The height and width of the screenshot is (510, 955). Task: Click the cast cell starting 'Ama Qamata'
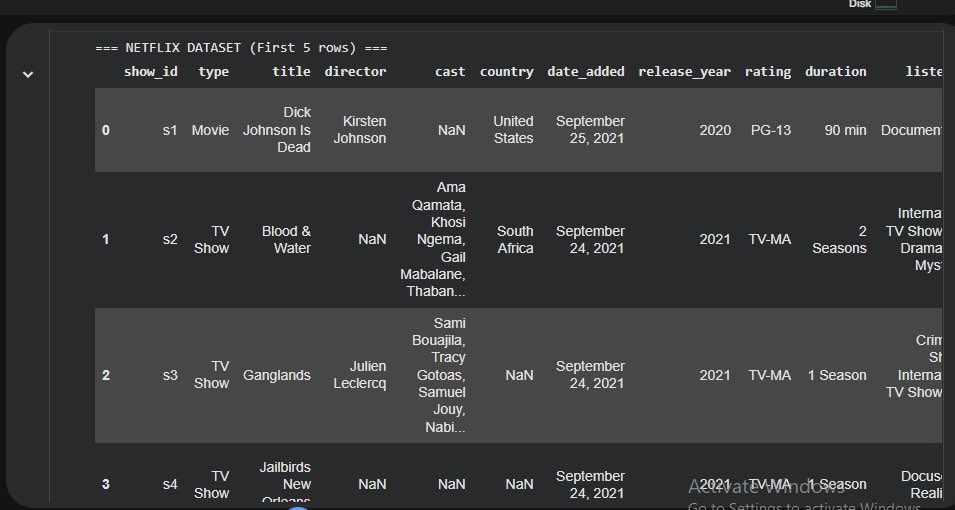pos(432,239)
